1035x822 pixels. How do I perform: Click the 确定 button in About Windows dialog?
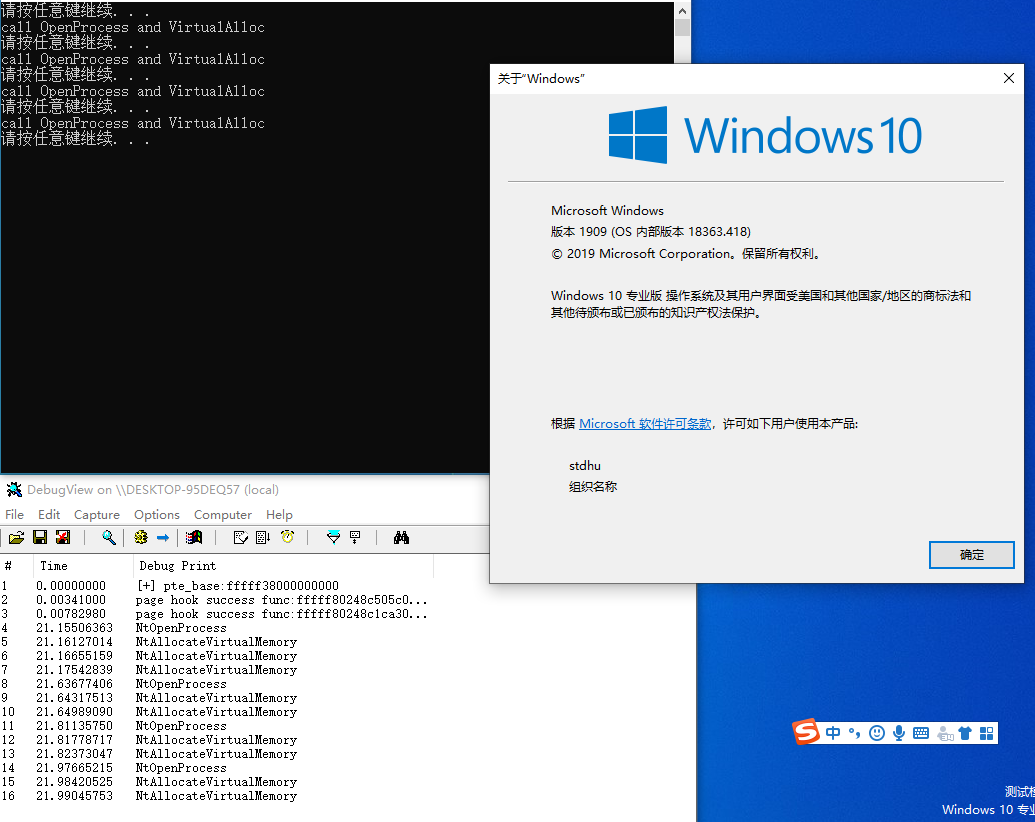(x=971, y=555)
